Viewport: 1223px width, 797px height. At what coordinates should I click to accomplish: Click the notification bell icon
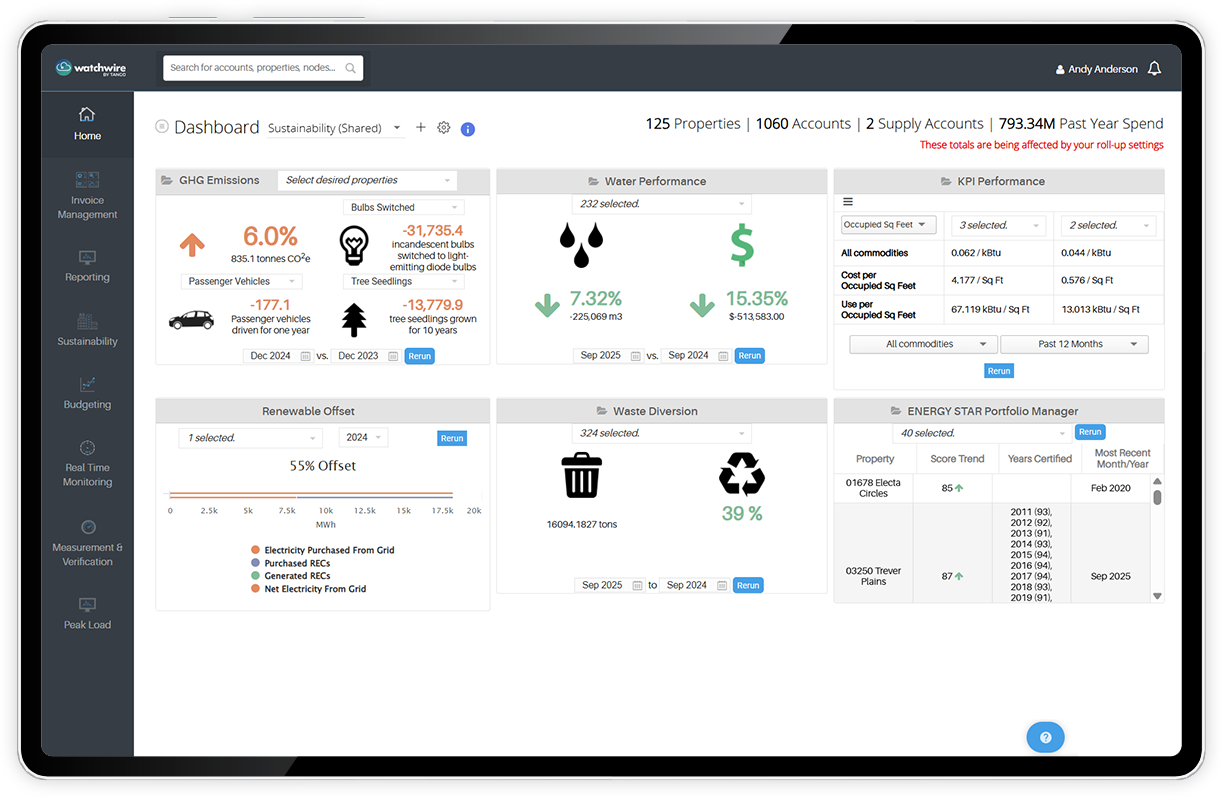1154,69
